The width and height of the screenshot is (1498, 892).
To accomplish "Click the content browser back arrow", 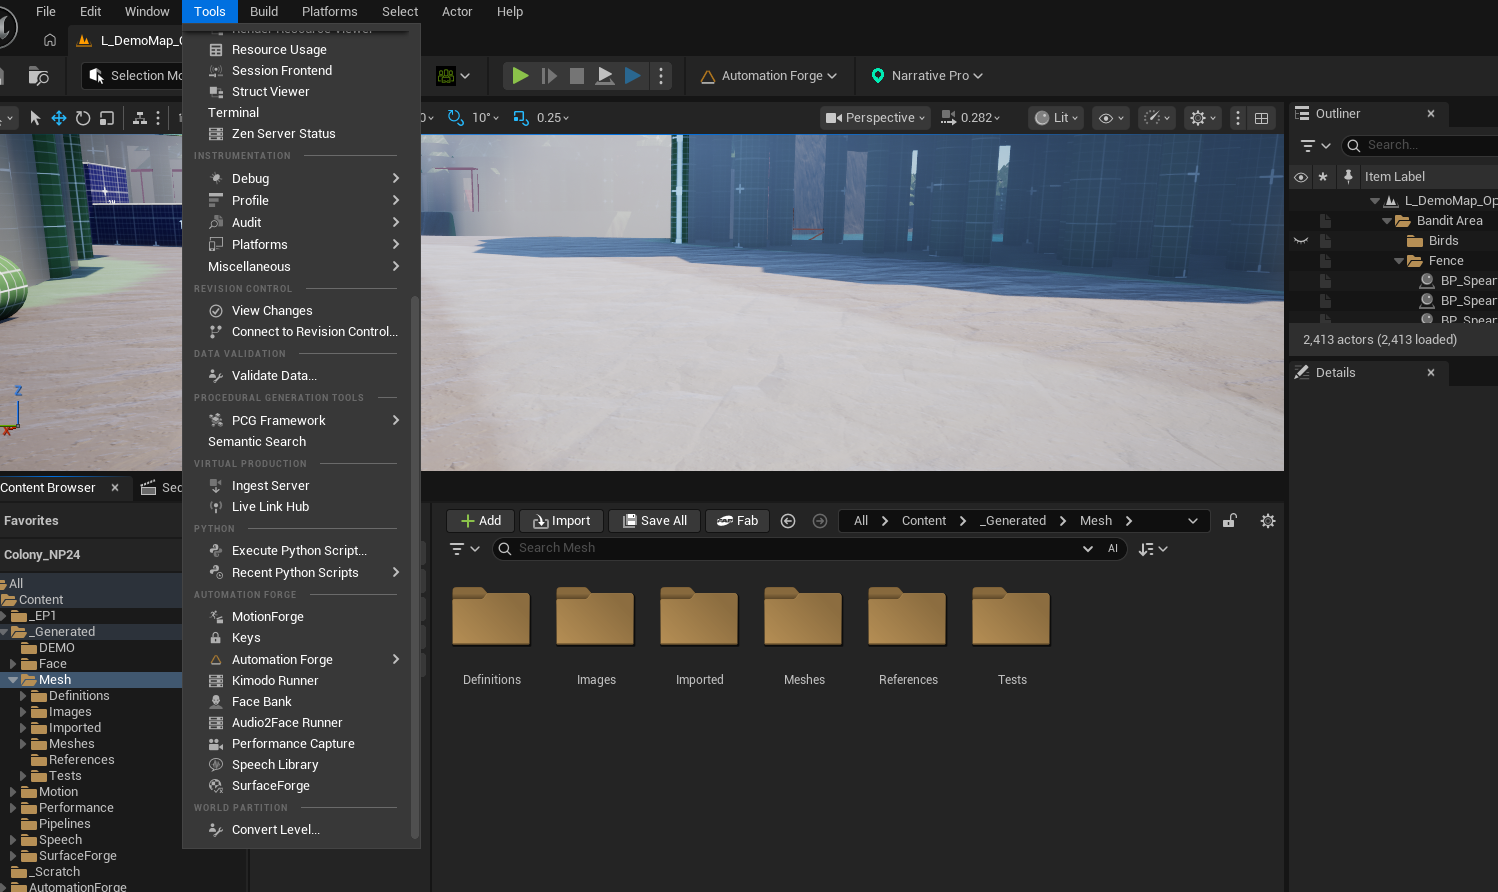I will coord(788,520).
